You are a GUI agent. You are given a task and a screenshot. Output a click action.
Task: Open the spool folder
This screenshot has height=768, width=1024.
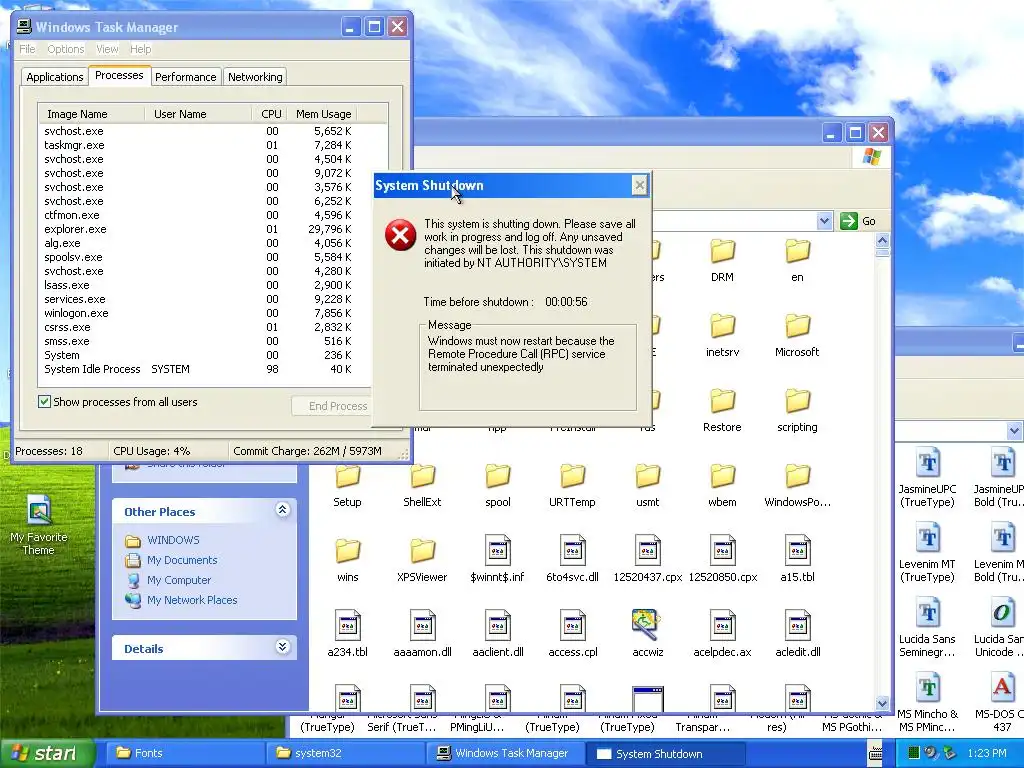498,485
